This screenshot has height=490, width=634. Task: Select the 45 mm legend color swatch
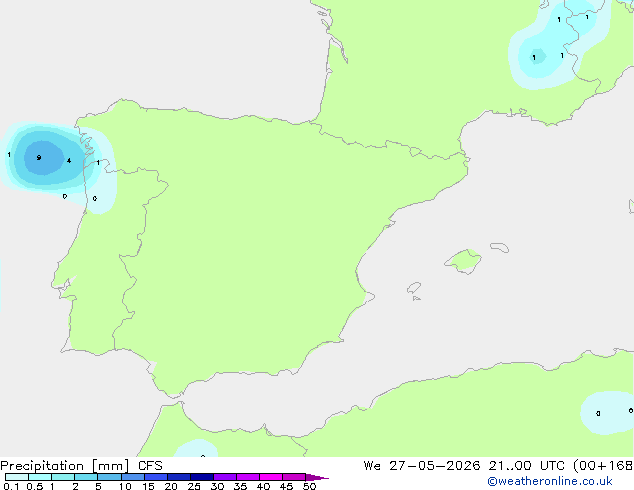(294, 477)
